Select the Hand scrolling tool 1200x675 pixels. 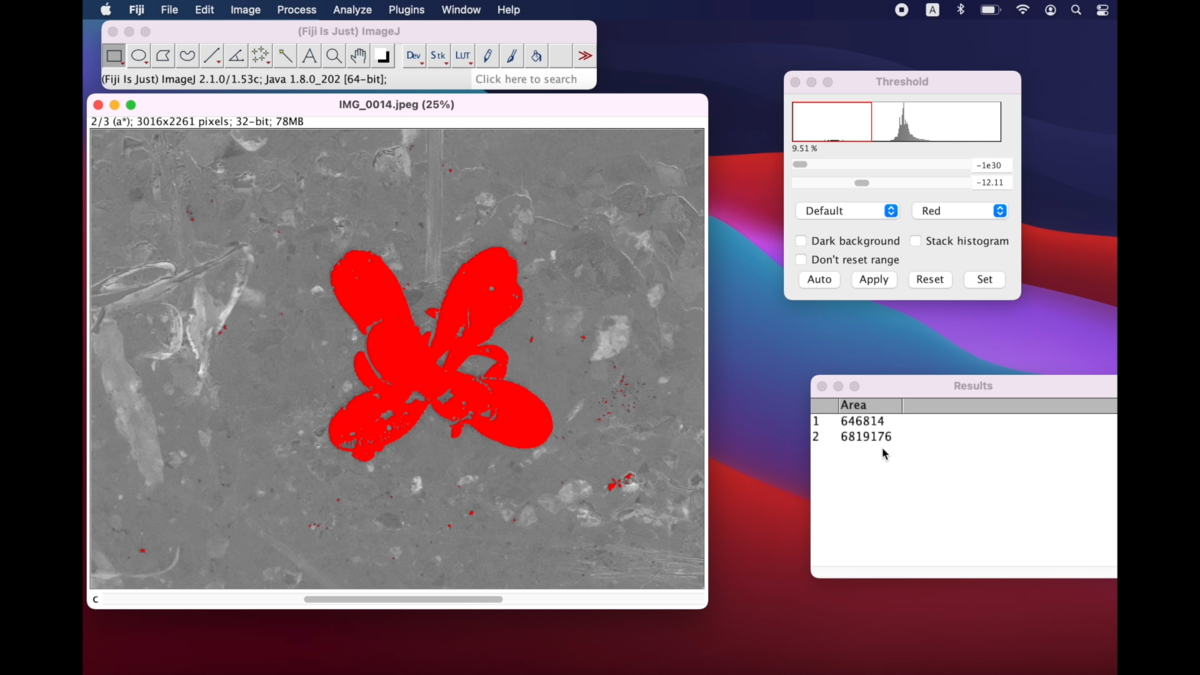tap(358, 56)
